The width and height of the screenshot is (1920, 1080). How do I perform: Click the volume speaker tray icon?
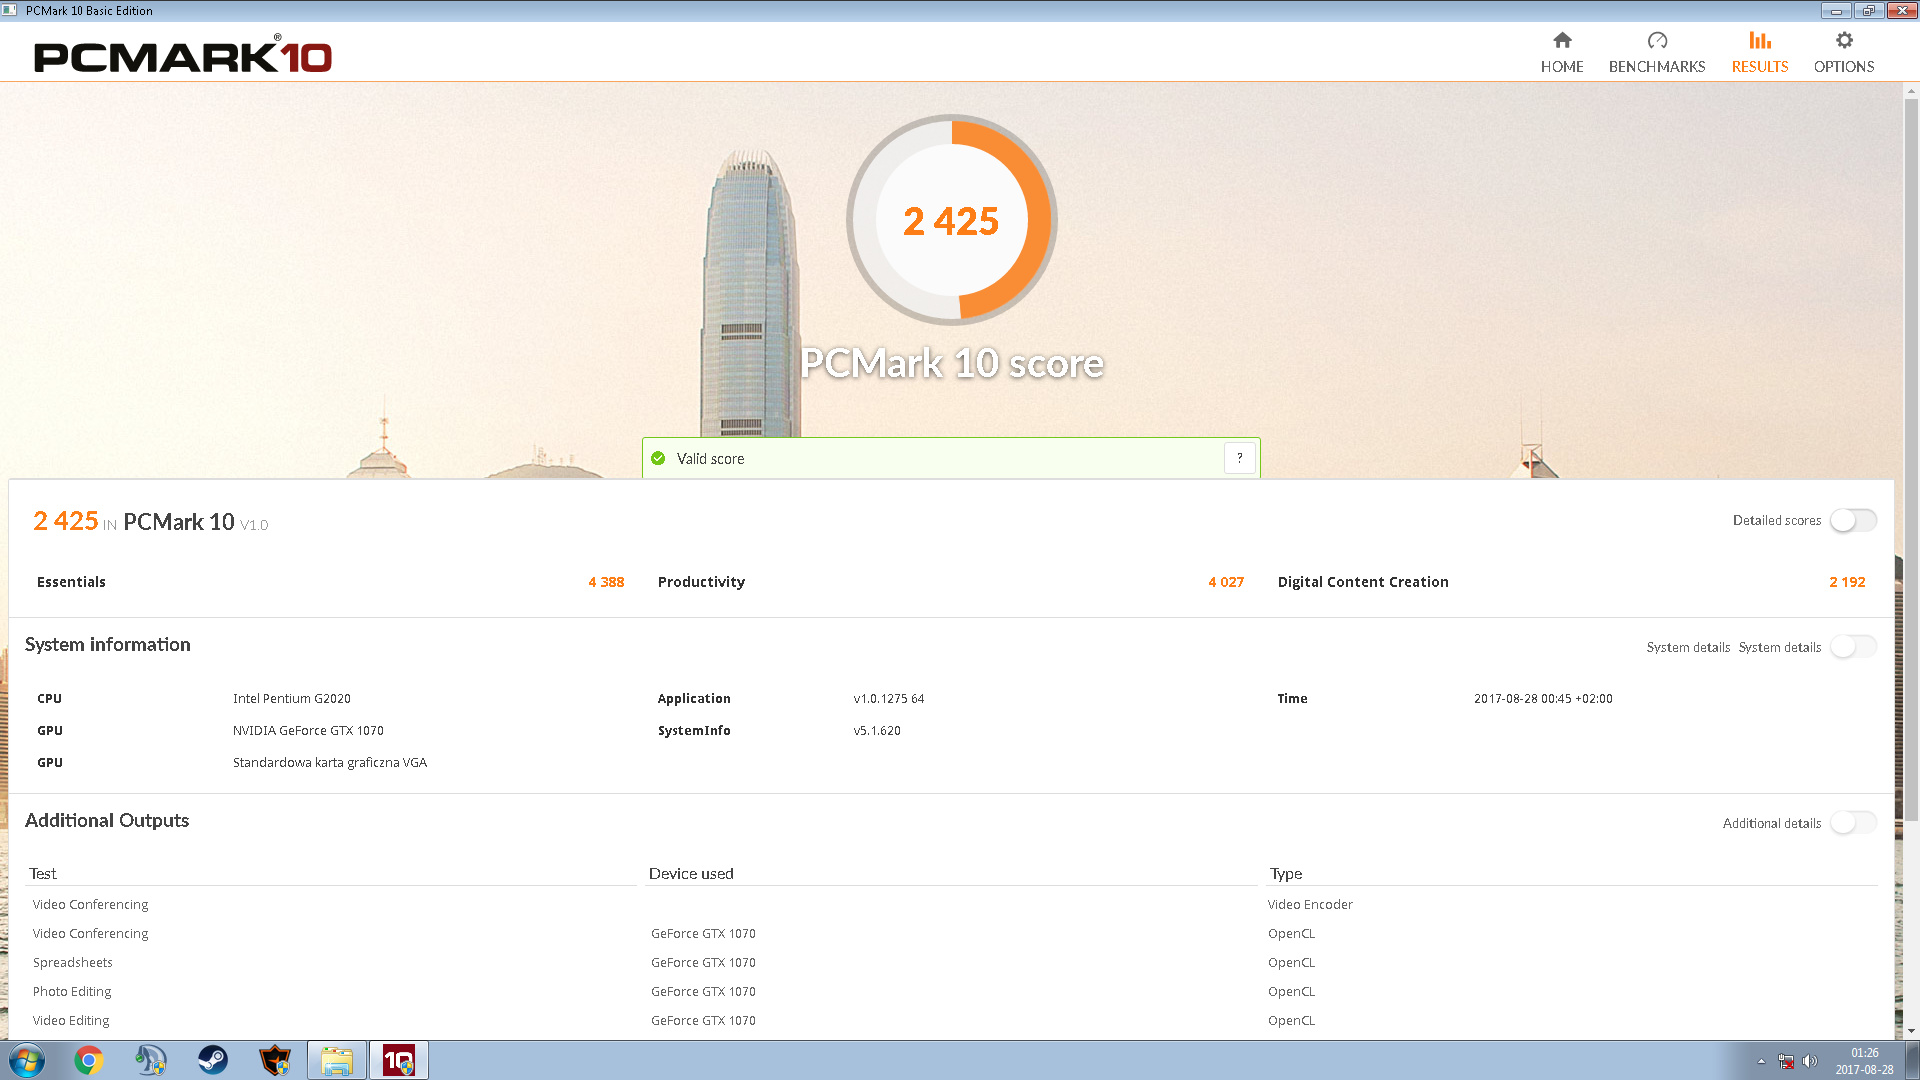(1810, 1061)
